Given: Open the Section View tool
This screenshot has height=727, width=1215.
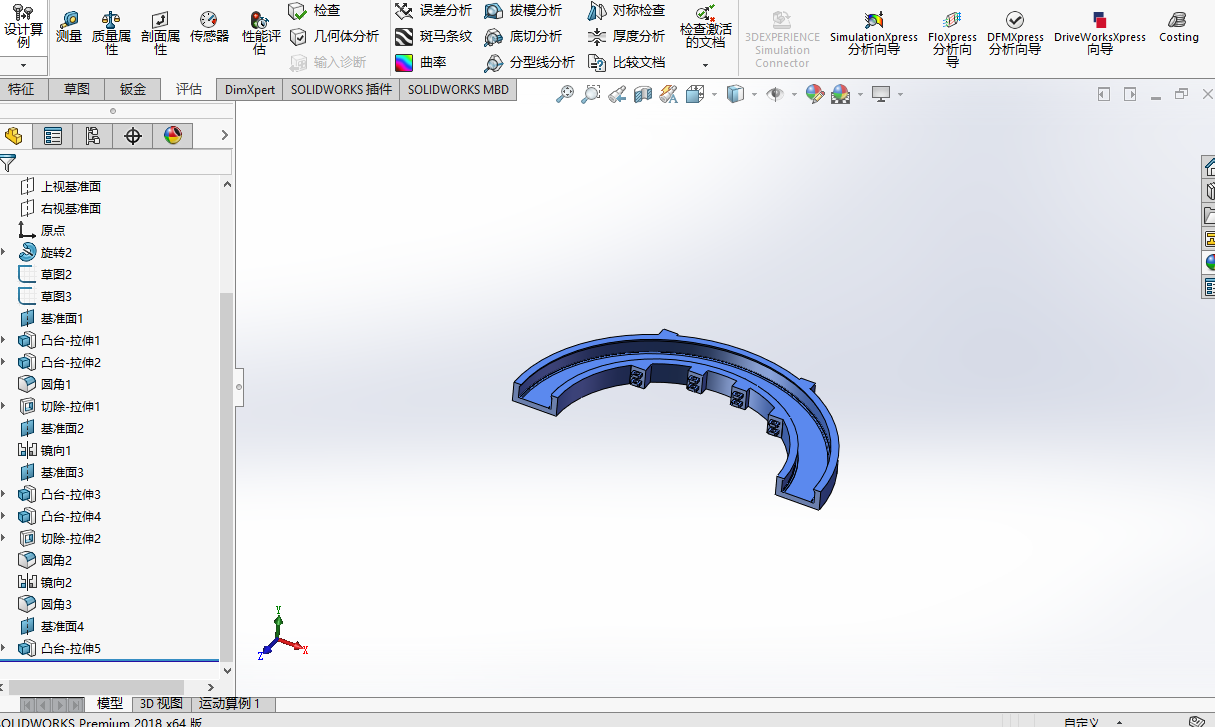Looking at the screenshot, I should tap(643, 94).
